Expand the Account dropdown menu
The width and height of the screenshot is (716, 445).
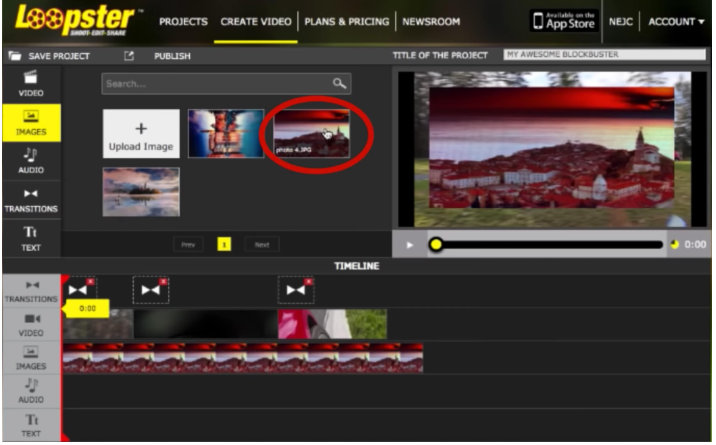point(676,21)
